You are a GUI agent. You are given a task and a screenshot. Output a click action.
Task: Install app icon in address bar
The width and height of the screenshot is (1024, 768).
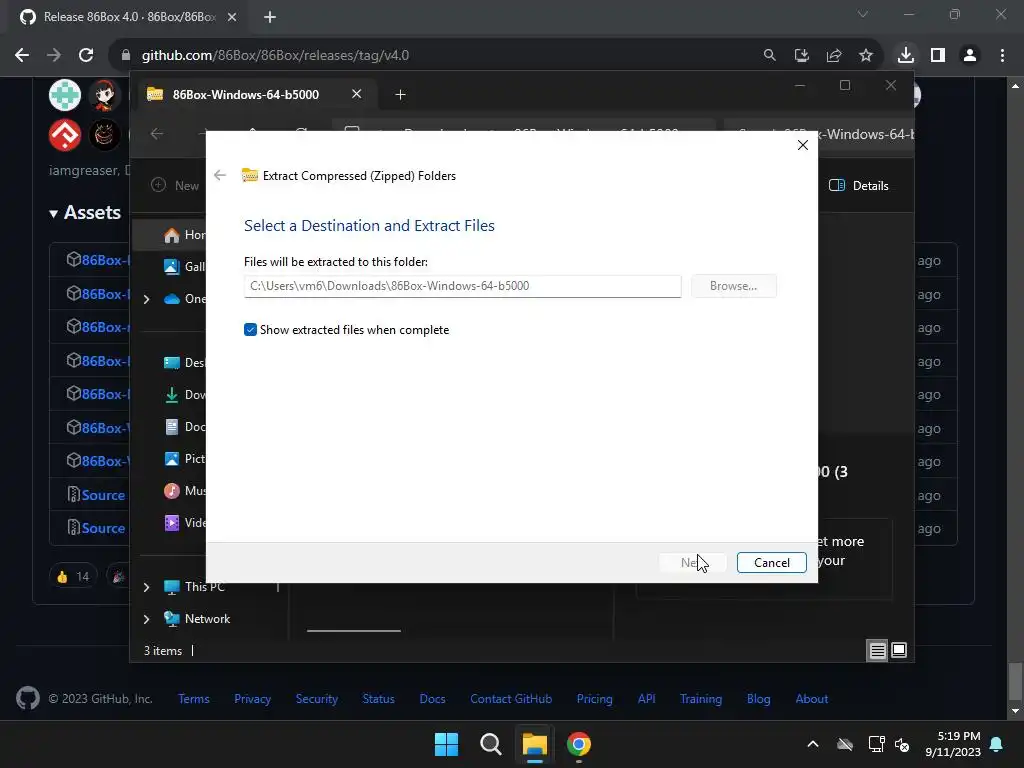point(801,55)
